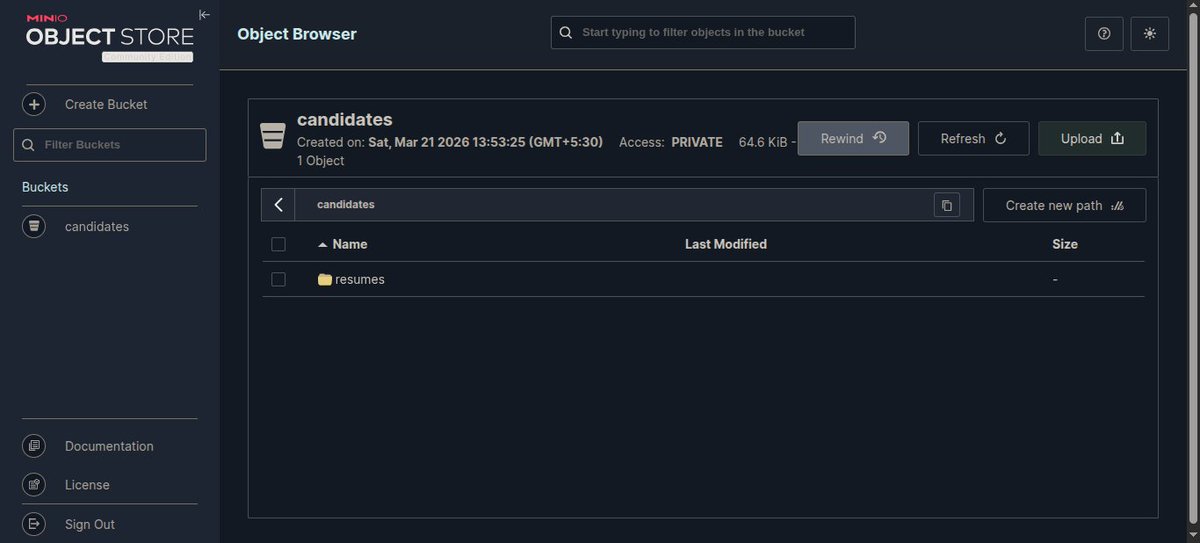Open the Documentation link
The width and height of the screenshot is (1200, 543).
110,446
